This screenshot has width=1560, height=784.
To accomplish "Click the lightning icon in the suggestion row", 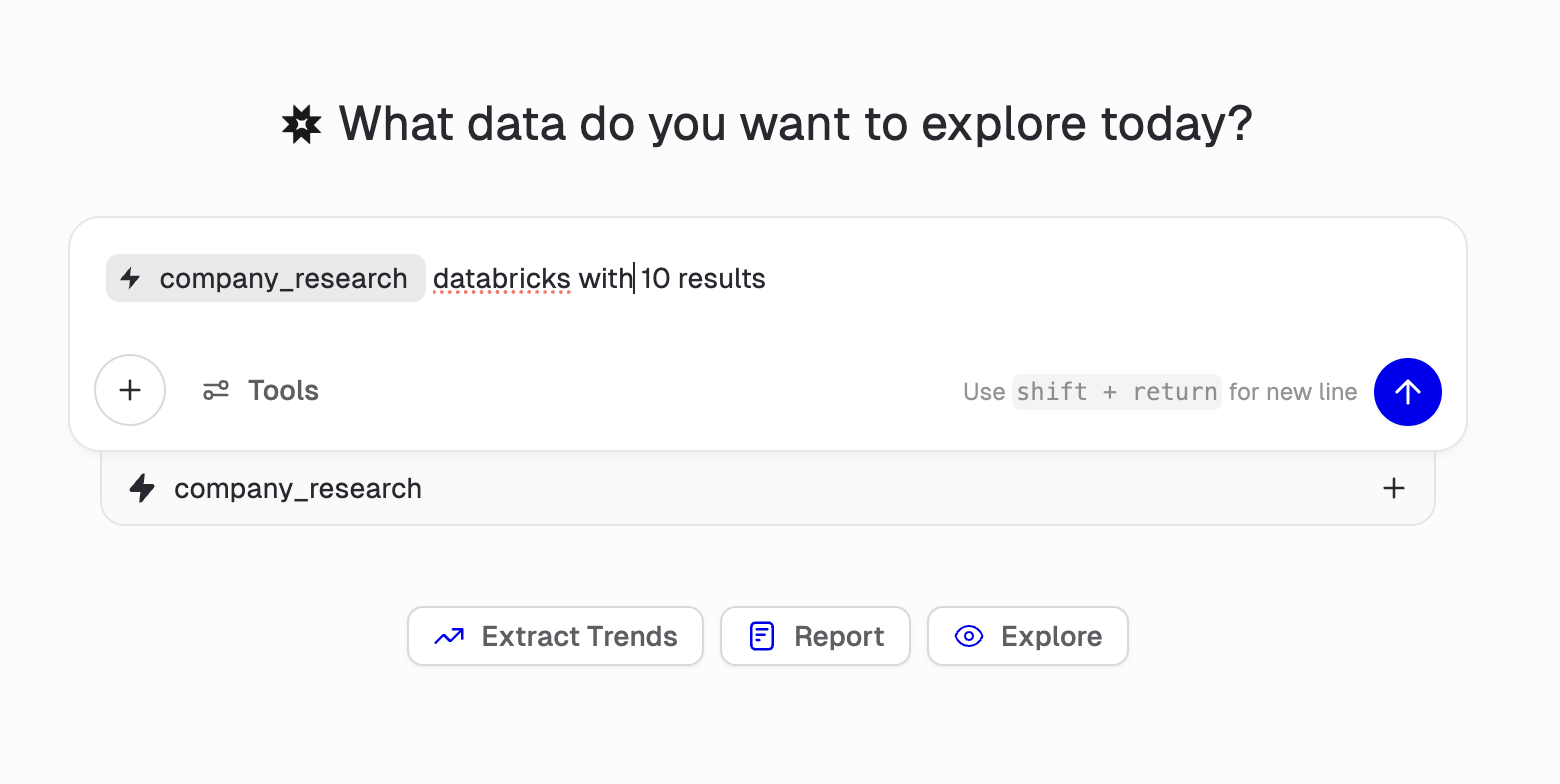I will (x=143, y=488).
